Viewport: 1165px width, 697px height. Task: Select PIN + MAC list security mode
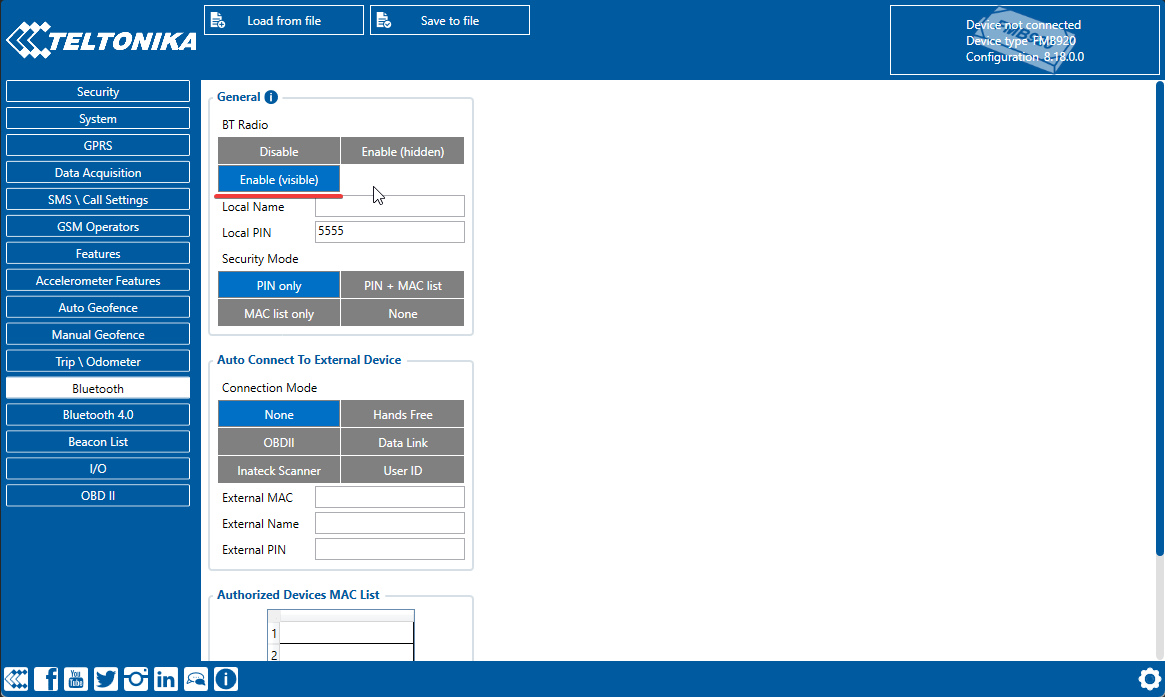point(403,285)
